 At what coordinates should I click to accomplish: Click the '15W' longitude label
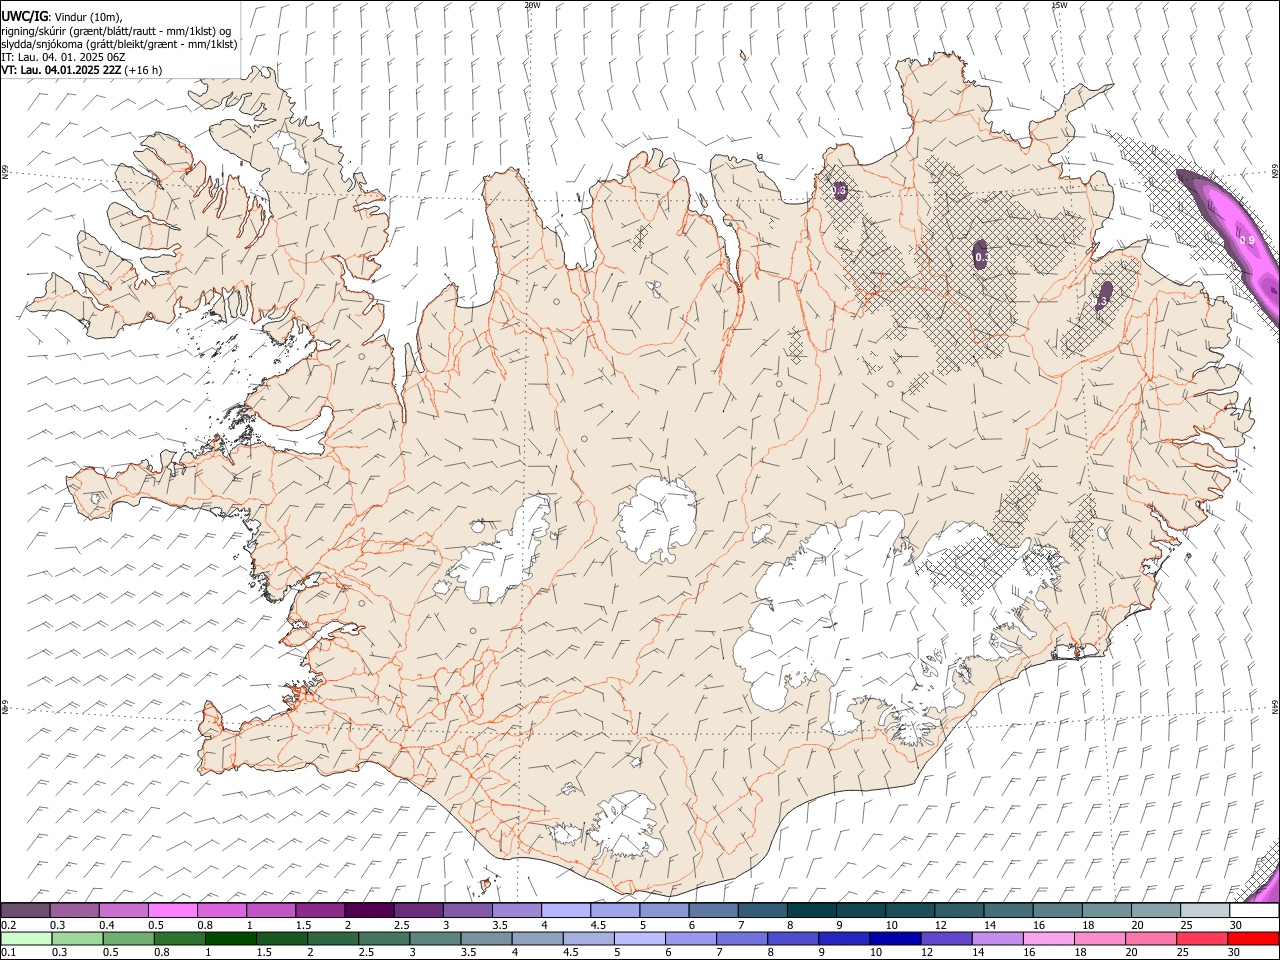click(1059, 5)
